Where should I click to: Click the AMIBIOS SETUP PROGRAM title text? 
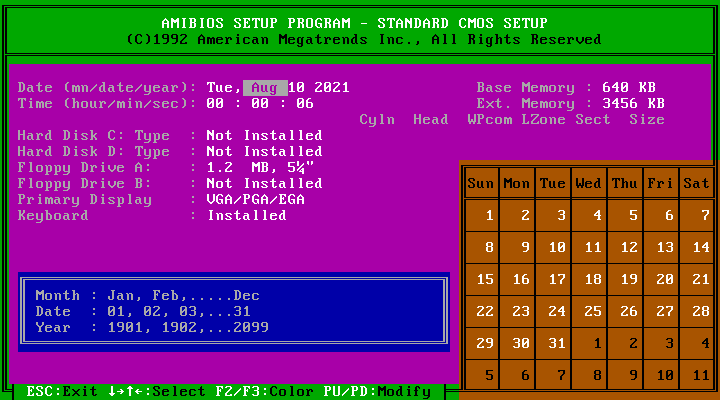(x=354, y=23)
